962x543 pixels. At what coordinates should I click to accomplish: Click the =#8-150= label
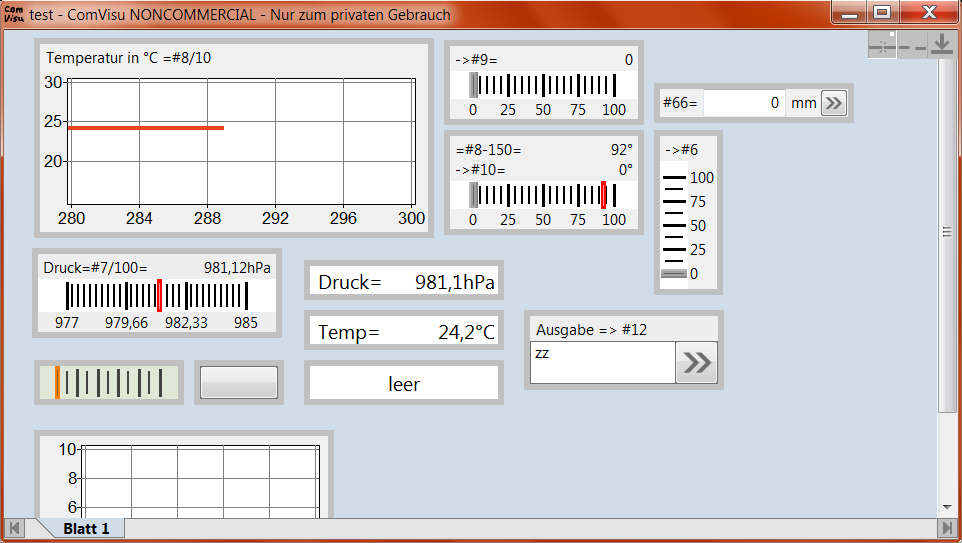pos(488,150)
